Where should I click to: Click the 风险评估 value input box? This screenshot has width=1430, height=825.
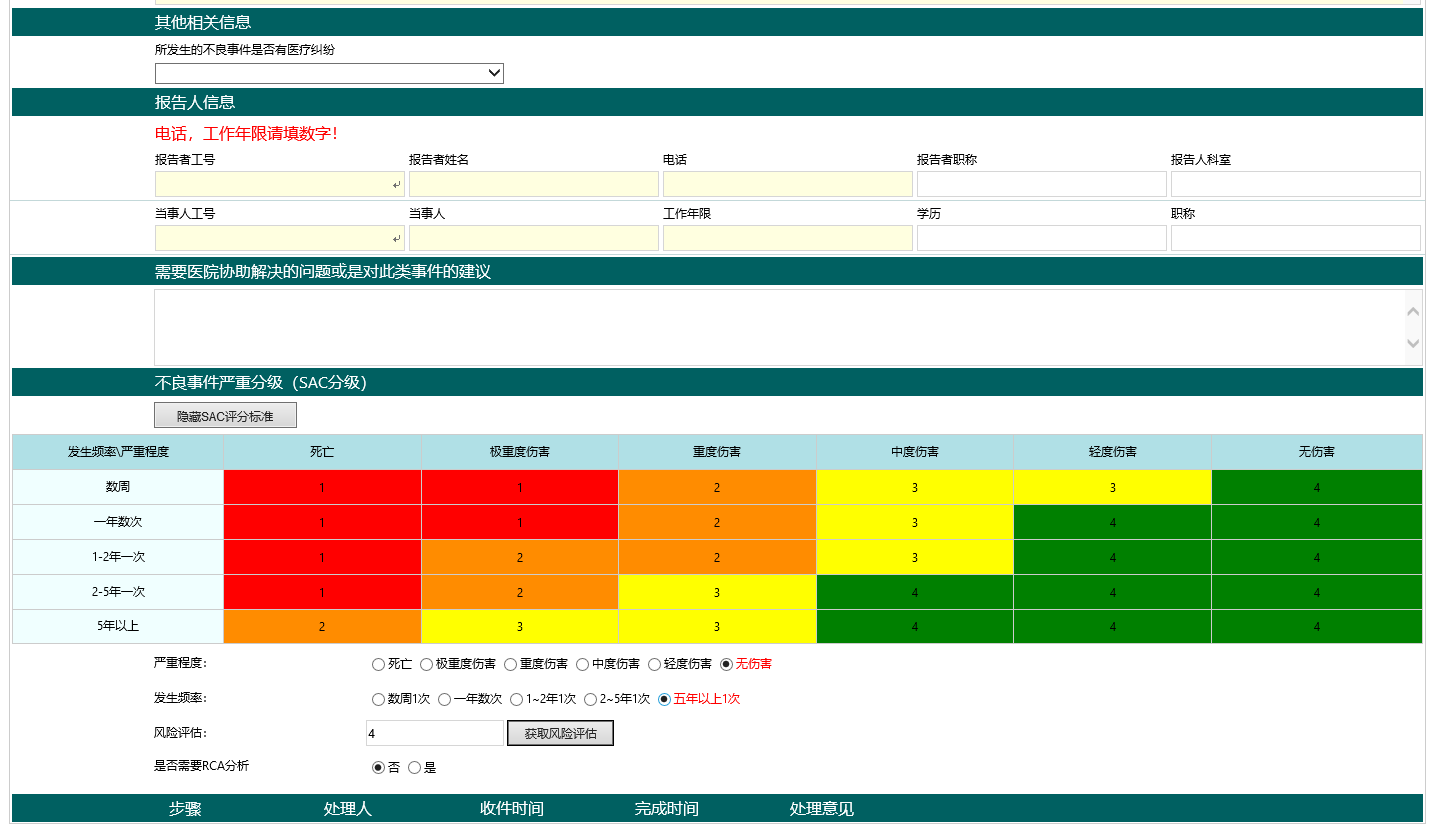coord(434,733)
